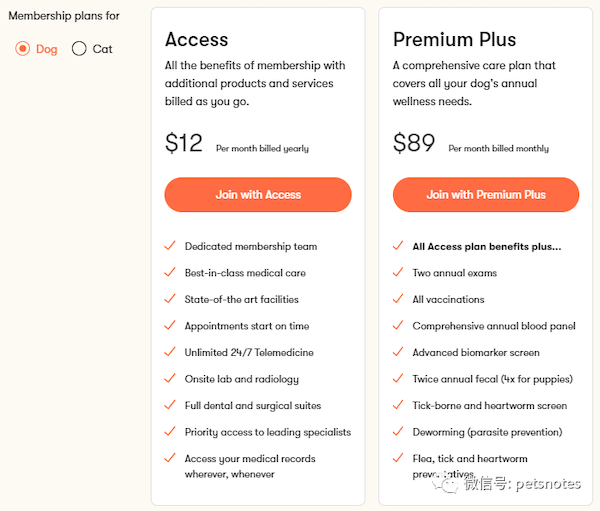Viewport: 600px width, 511px height.
Task: Click the Comprehensive annual blood panel item
Action: pos(494,326)
